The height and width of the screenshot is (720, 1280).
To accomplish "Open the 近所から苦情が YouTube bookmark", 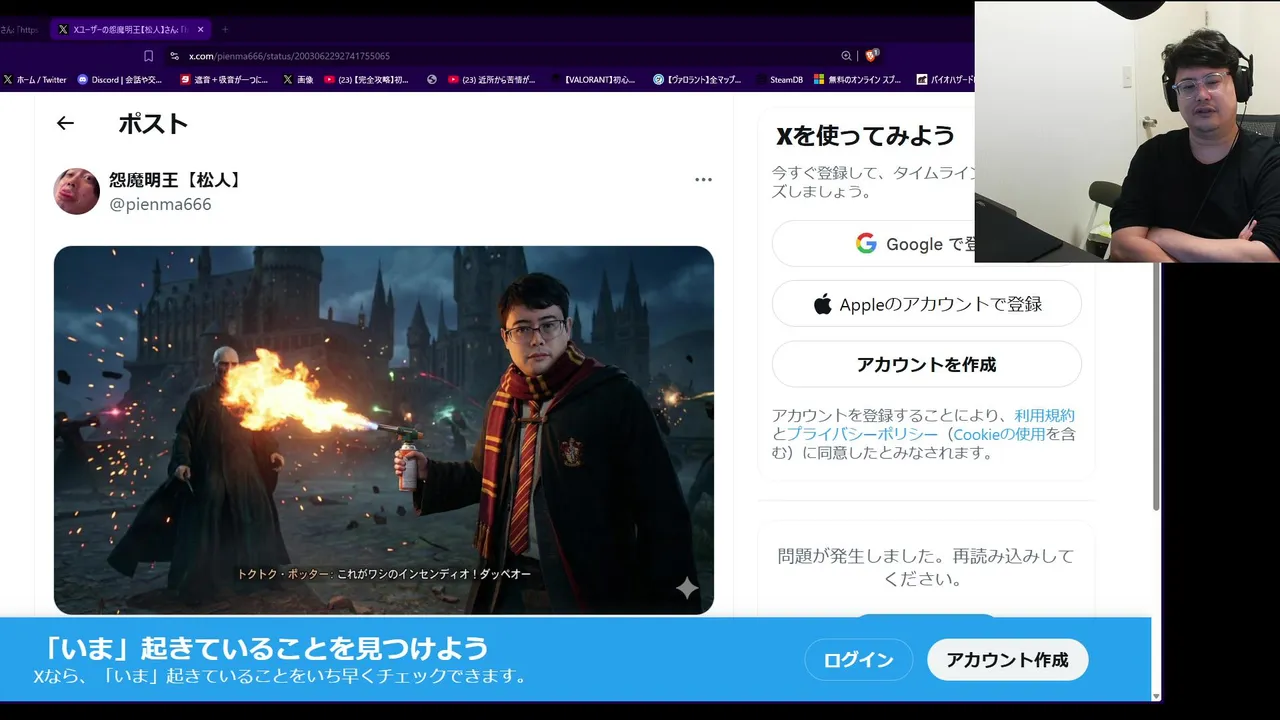I will pos(491,80).
